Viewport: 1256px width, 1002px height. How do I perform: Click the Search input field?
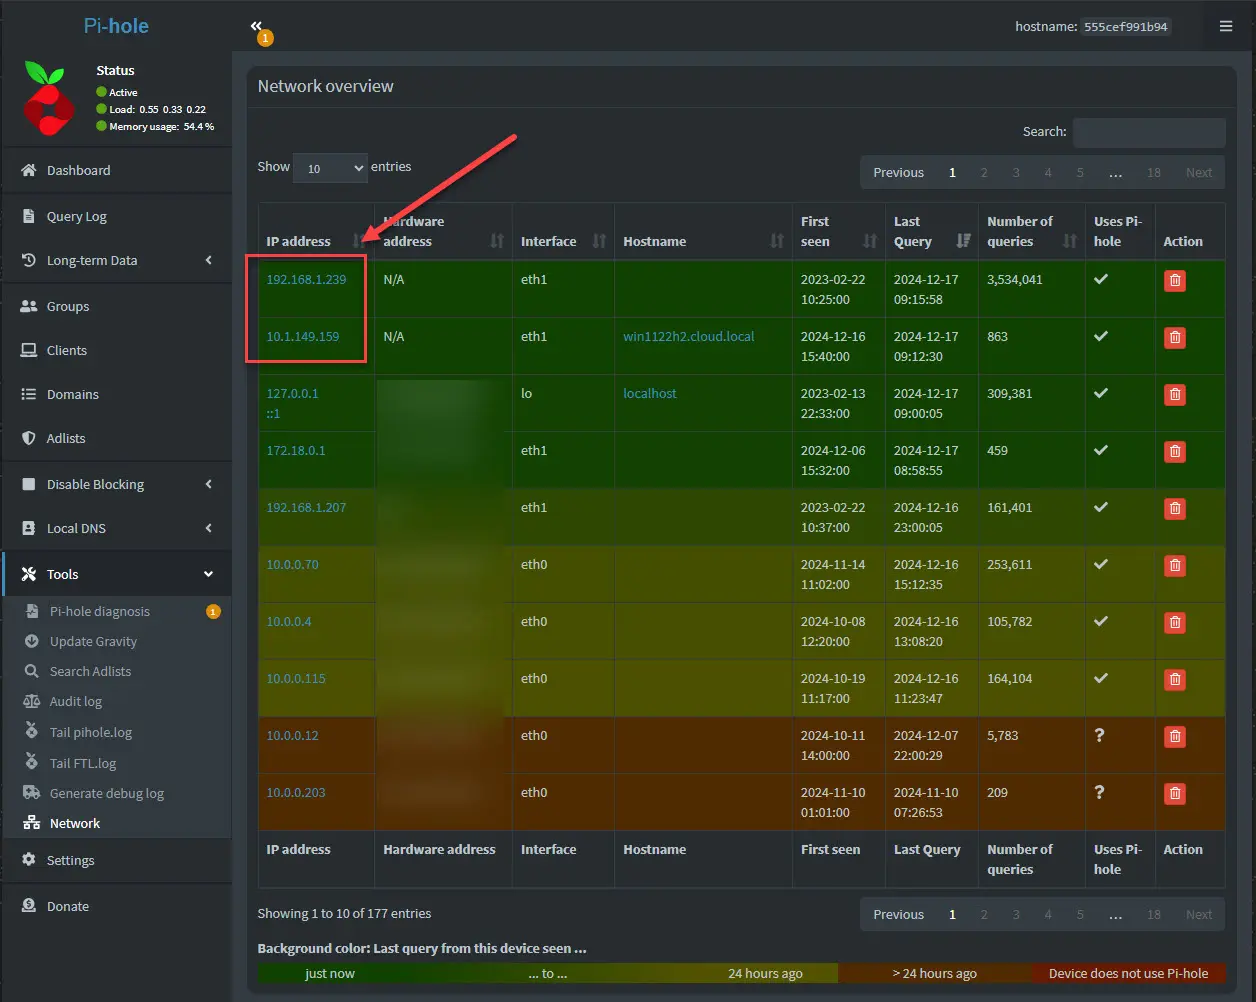(x=1148, y=132)
